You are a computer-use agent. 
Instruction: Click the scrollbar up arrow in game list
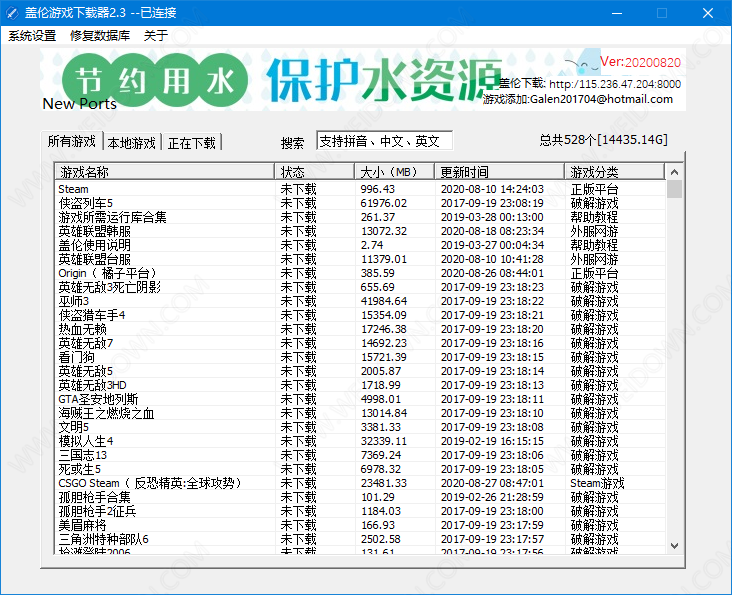(674, 172)
